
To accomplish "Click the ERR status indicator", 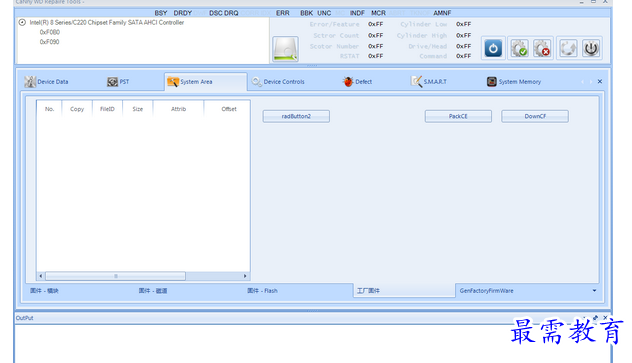I will point(283,13).
